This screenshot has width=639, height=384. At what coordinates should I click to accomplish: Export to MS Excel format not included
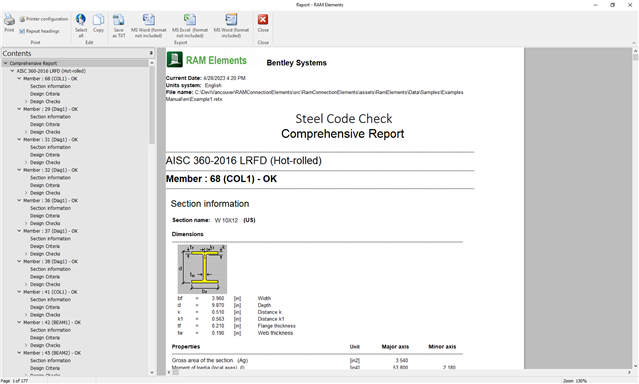click(190, 25)
